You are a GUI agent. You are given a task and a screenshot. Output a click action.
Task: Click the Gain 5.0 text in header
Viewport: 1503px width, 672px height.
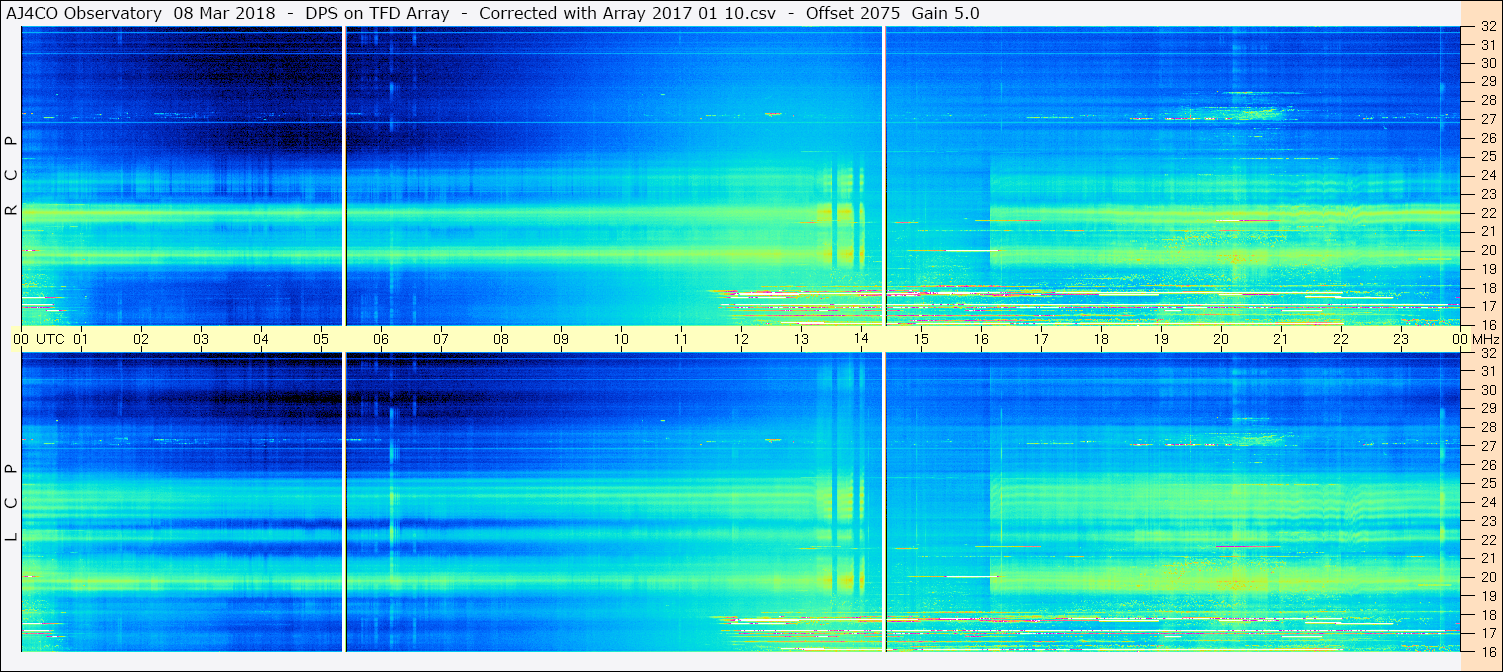tap(946, 13)
